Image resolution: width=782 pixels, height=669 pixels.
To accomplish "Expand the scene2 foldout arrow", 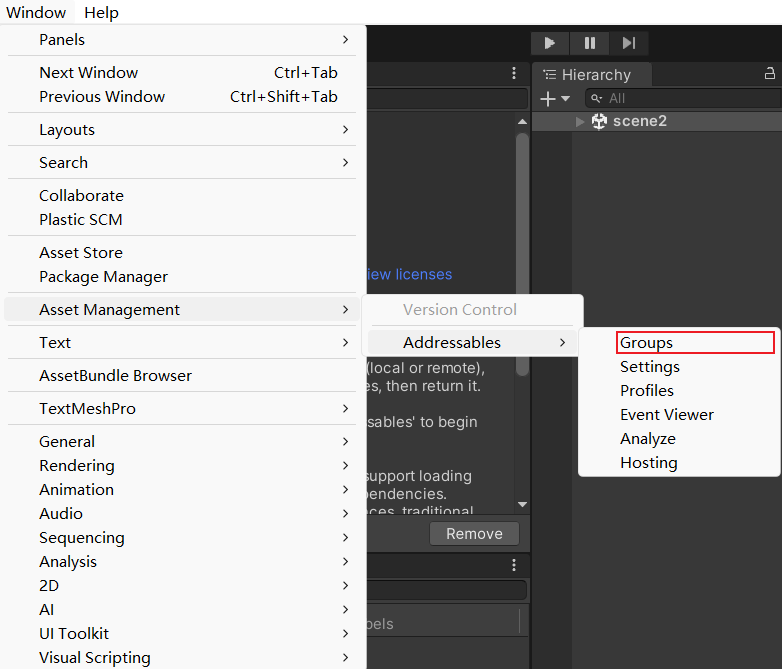I will tap(580, 121).
